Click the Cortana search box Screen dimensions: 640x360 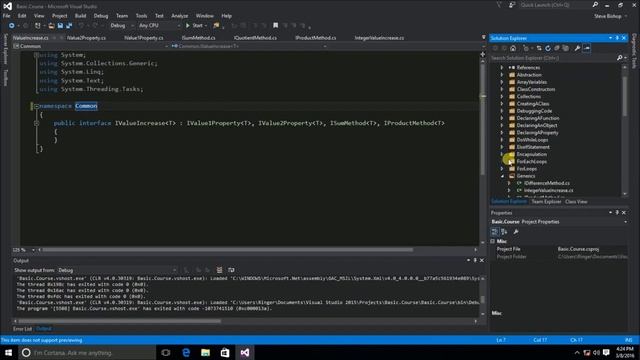87,353
